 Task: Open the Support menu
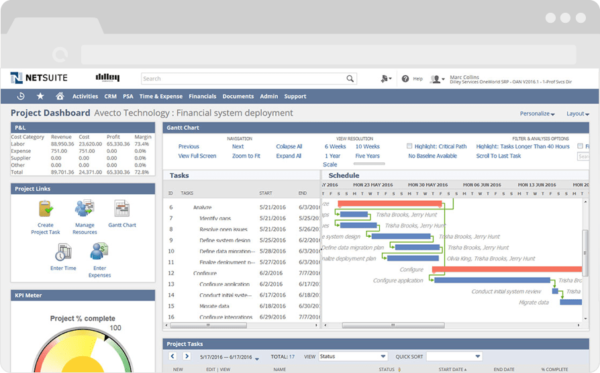(295, 96)
